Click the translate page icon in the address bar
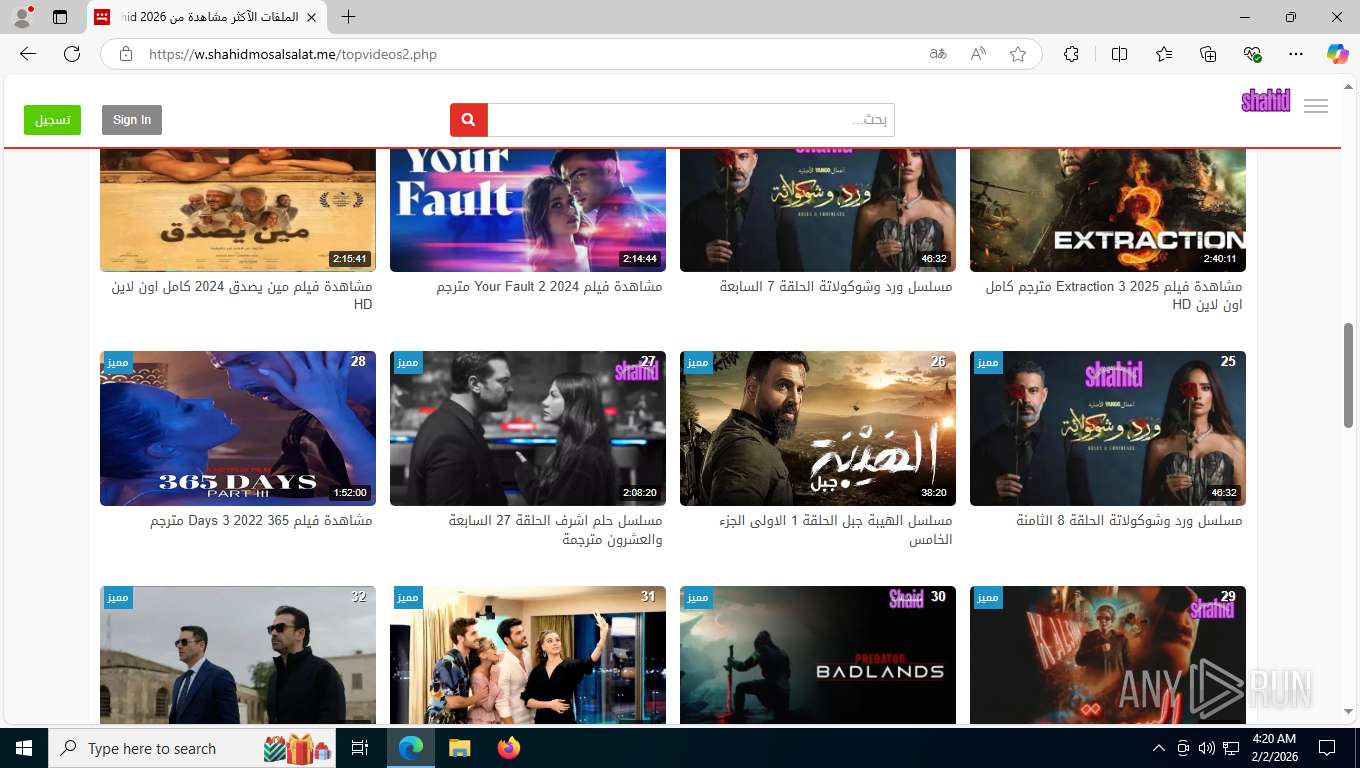Screen dimensions: 1360x768 [x=938, y=54]
